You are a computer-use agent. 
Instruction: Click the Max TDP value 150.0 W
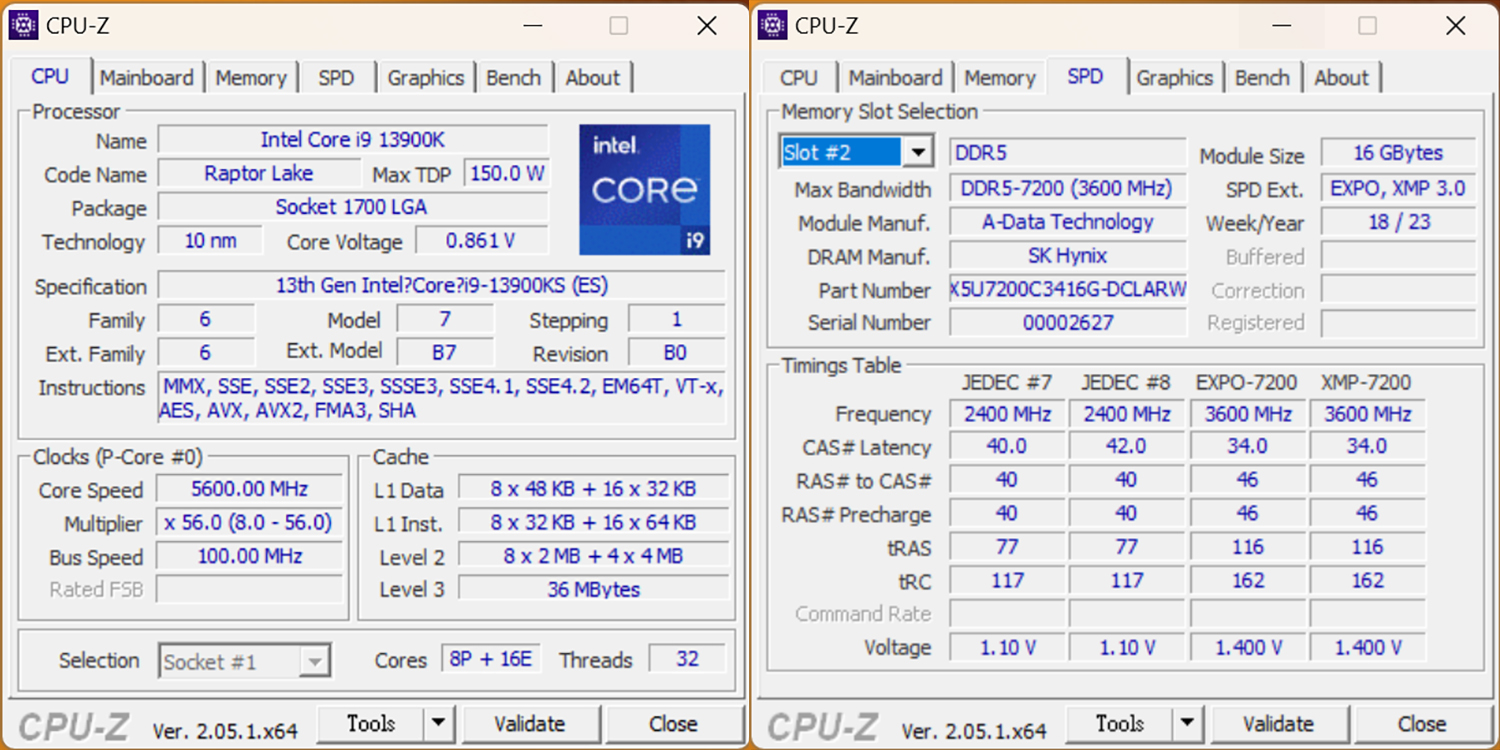point(507,173)
